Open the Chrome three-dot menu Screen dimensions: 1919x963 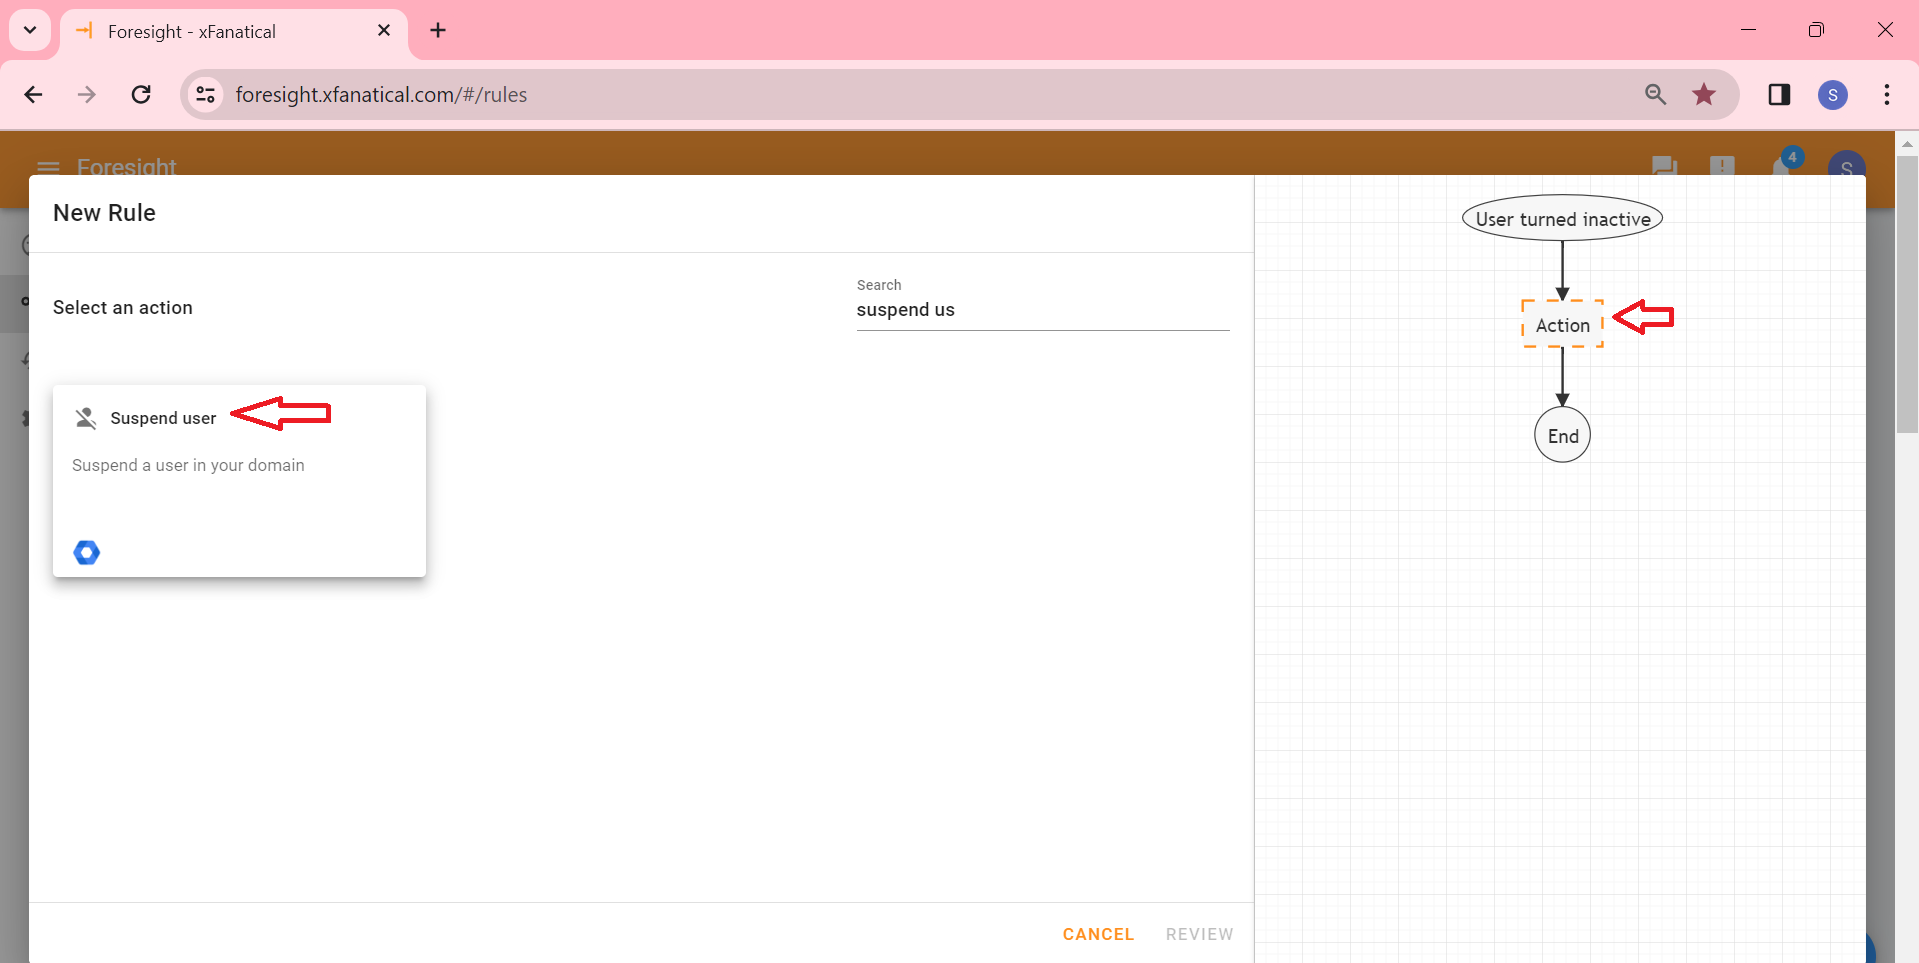point(1887,94)
